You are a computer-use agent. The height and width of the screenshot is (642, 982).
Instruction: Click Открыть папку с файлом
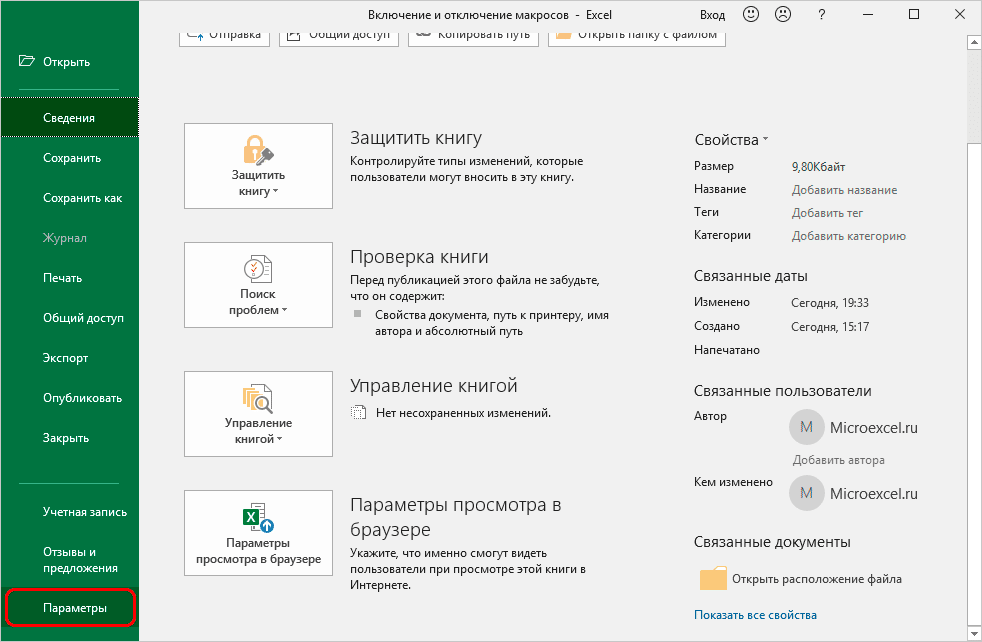point(637,33)
